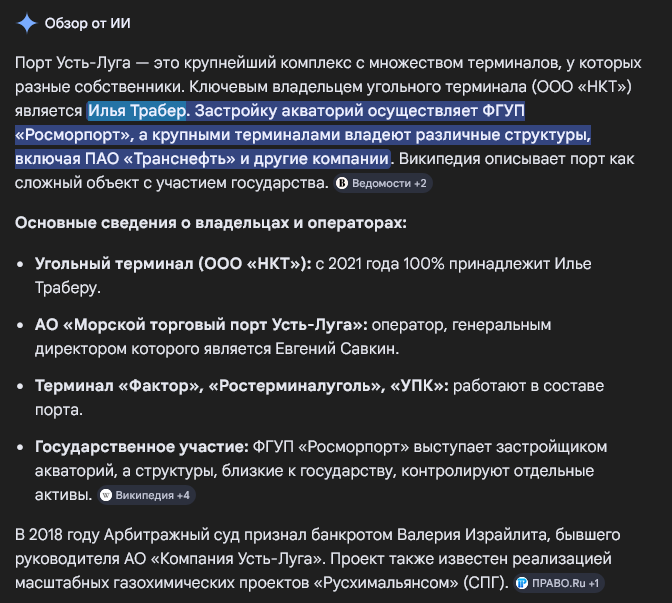
Task: Click the AI sparkle icon
Action: 27,23
